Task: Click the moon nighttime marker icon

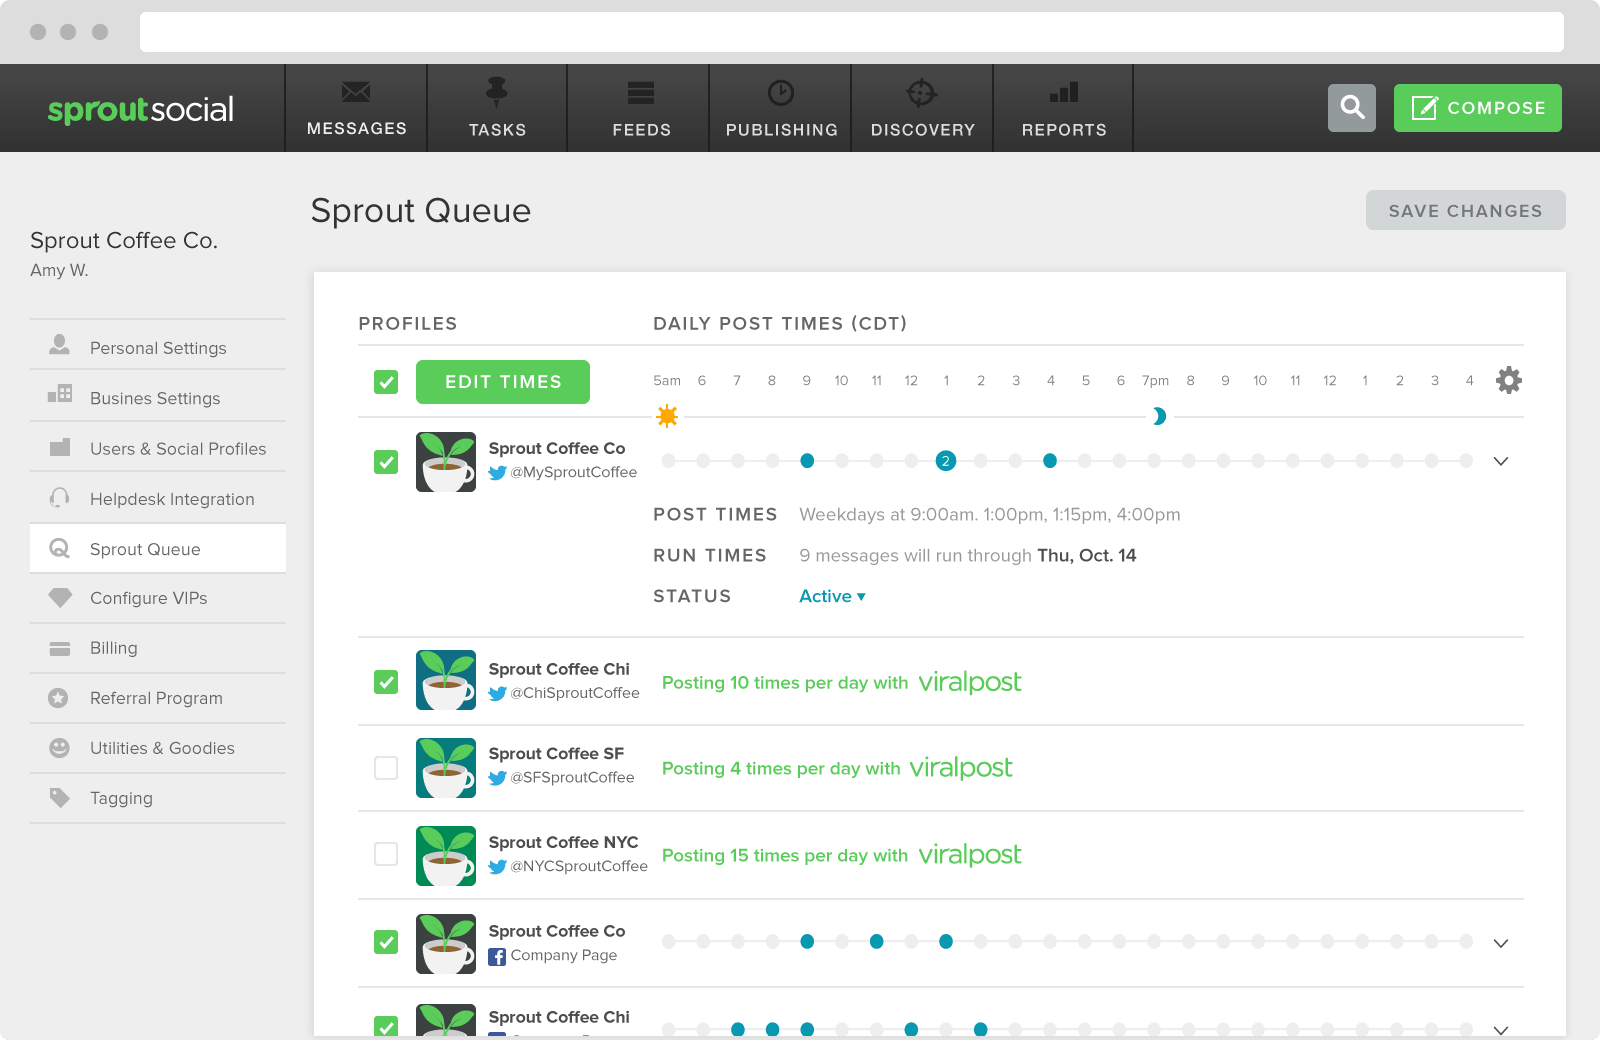Action: (x=1158, y=416)
